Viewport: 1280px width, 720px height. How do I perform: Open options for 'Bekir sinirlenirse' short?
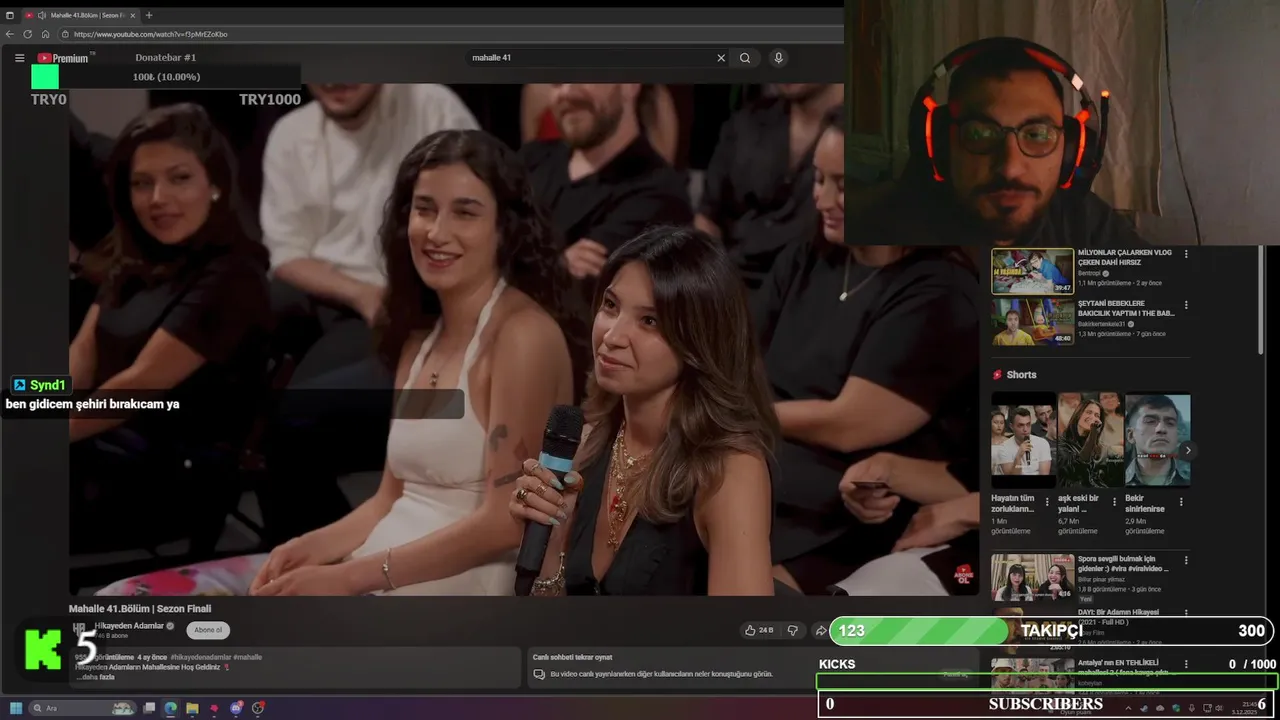(x=1181, y=502)
